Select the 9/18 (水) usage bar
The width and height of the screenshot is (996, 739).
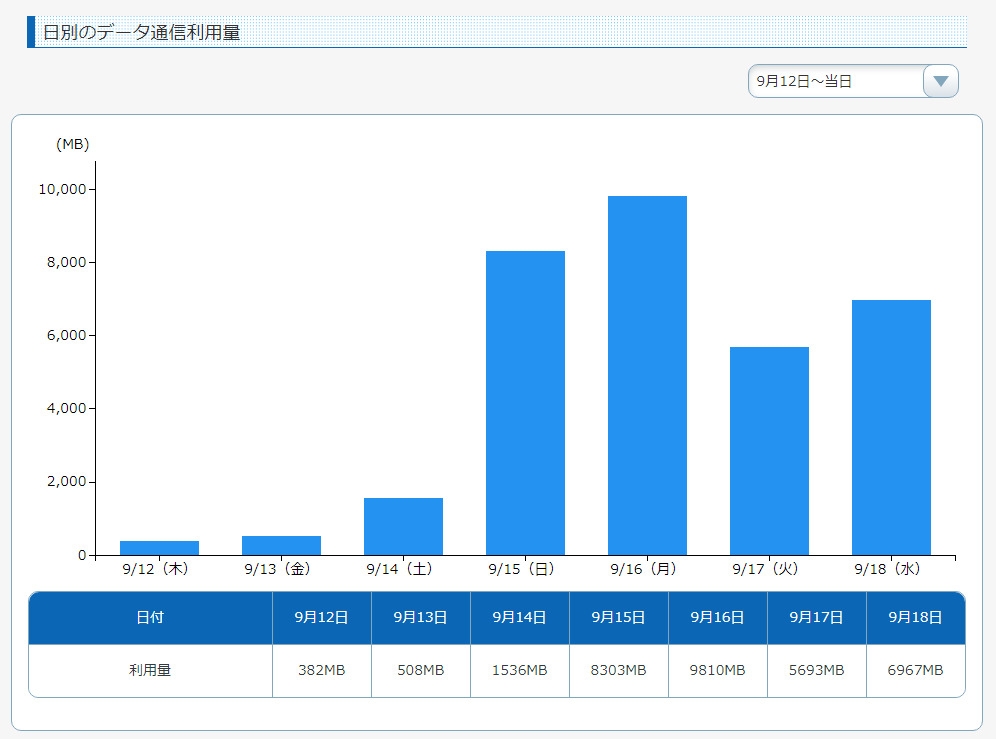tap(891, 427)
